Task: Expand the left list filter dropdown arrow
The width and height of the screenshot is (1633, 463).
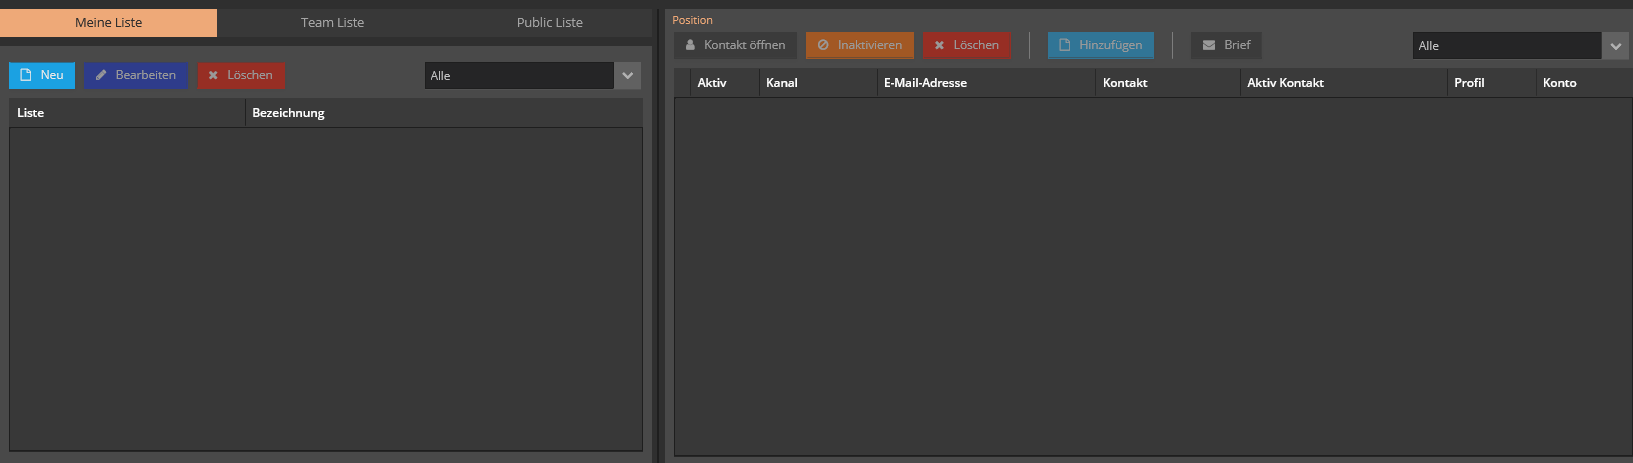Action: click(628, 76)
